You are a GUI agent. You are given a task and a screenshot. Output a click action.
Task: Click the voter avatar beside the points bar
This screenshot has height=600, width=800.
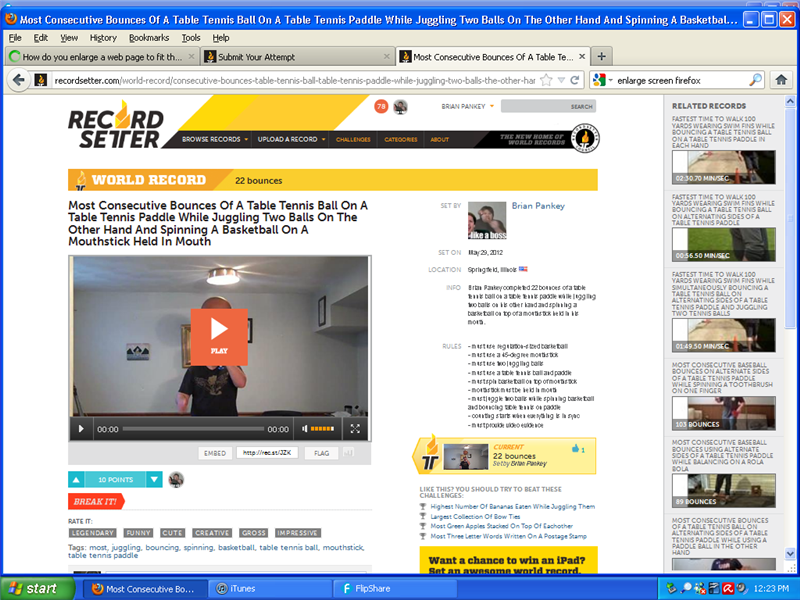point(176,480)
